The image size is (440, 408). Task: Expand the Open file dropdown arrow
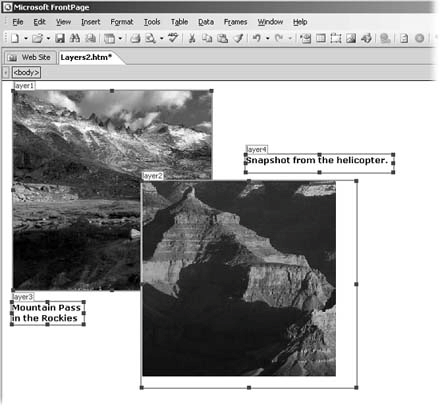48,39
